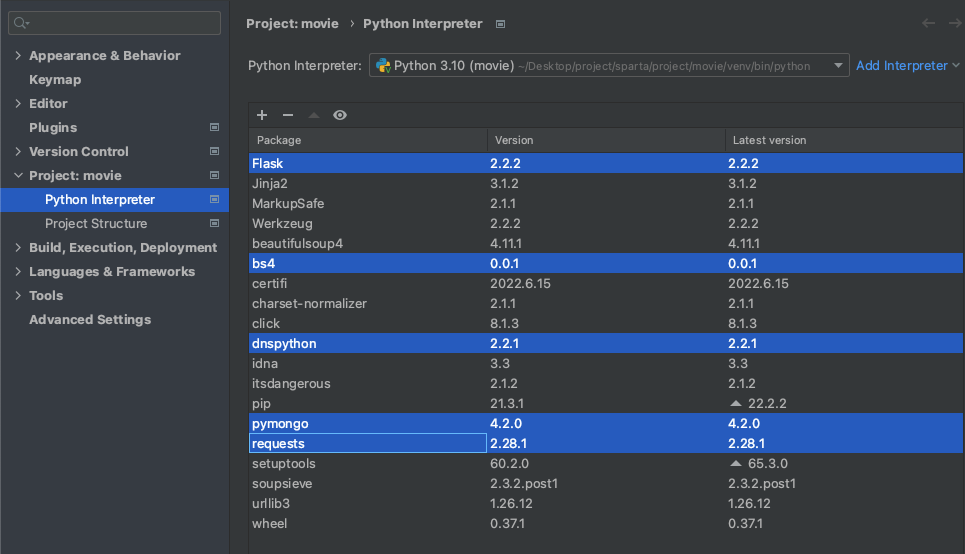Select the Jinja2 package row
965x554 pixels.
pos(606,183)
